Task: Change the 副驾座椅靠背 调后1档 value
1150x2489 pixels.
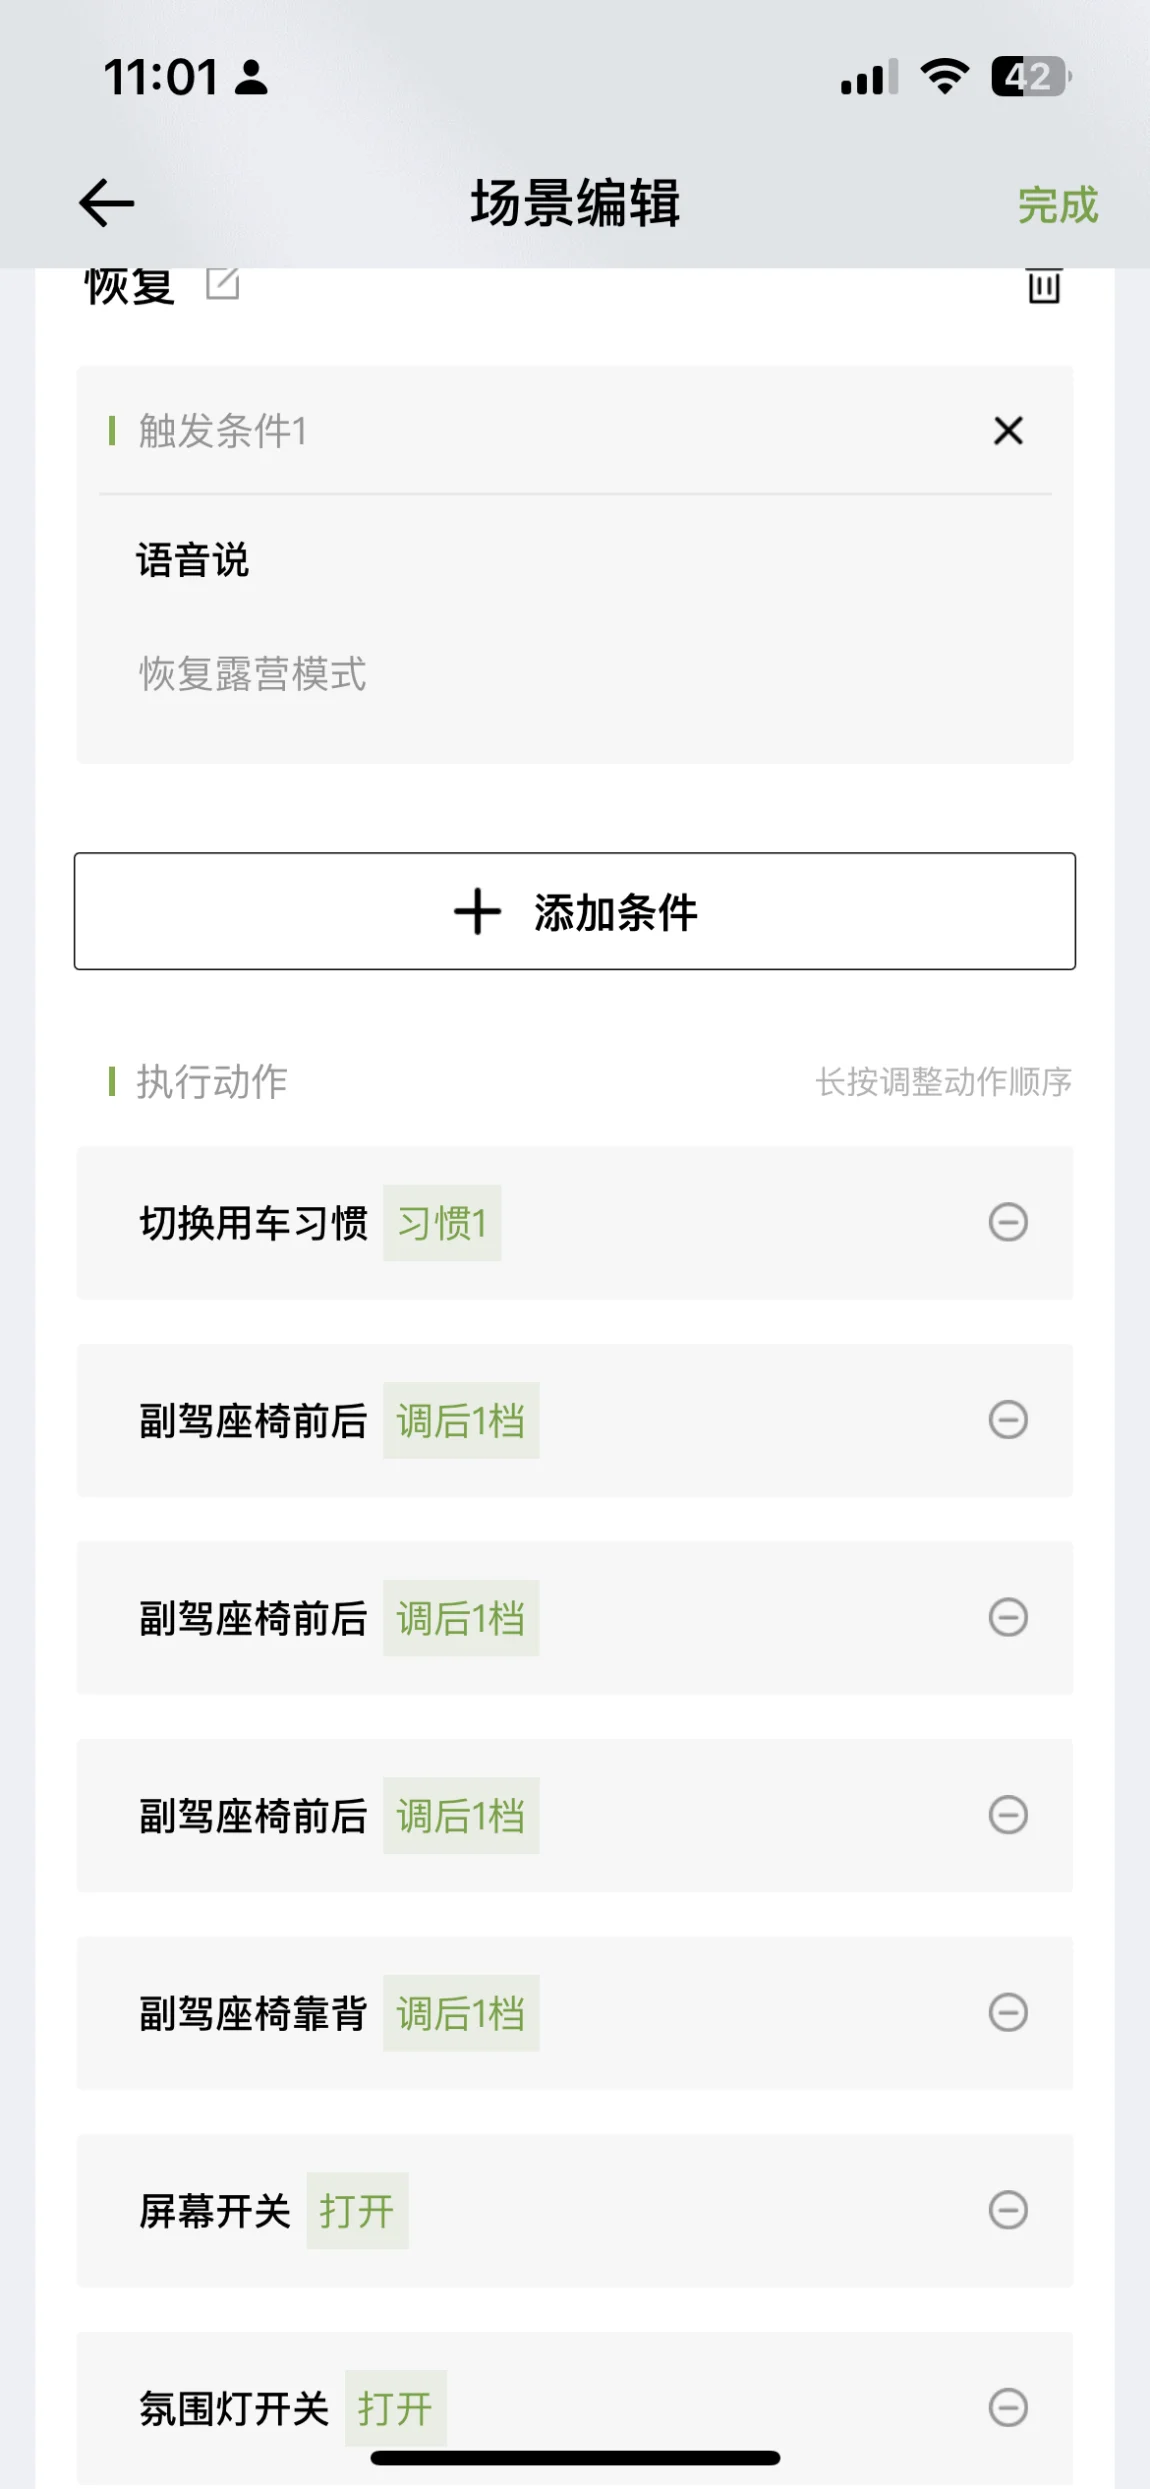Action: tap(461, 2013)
